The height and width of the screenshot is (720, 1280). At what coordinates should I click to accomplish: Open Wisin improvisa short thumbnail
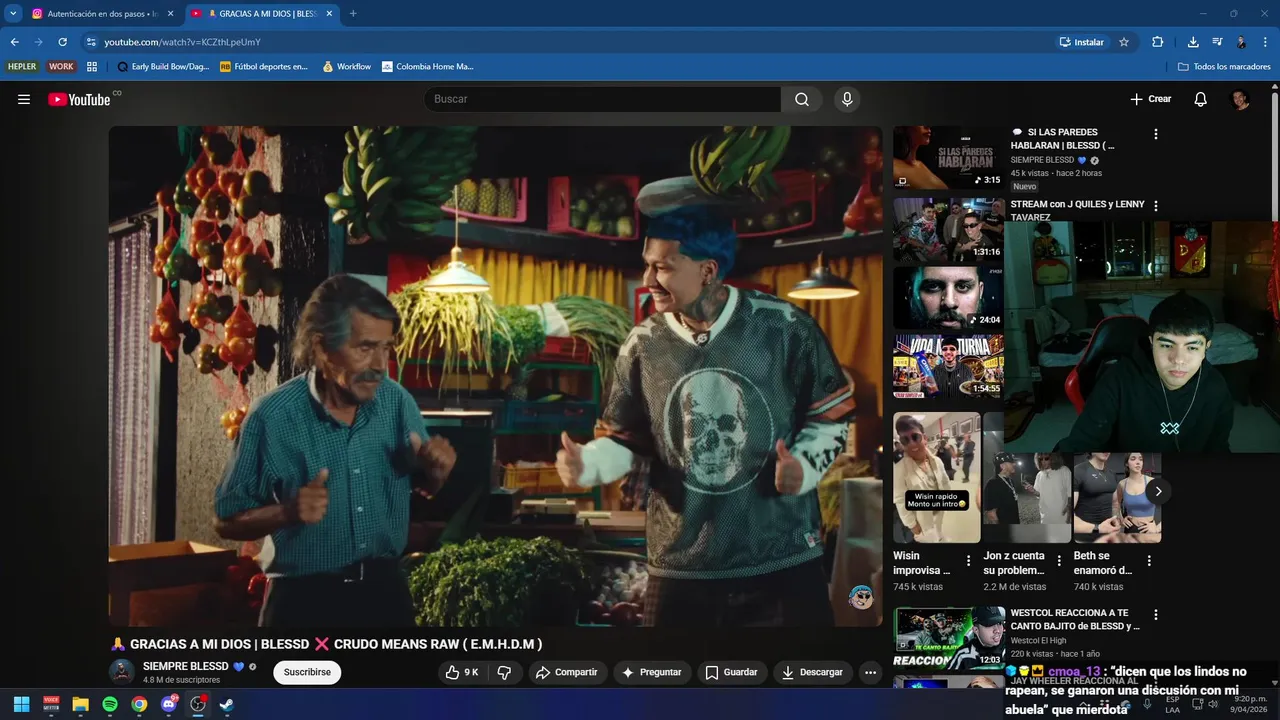pyautogui.click(x=937, y=478)
